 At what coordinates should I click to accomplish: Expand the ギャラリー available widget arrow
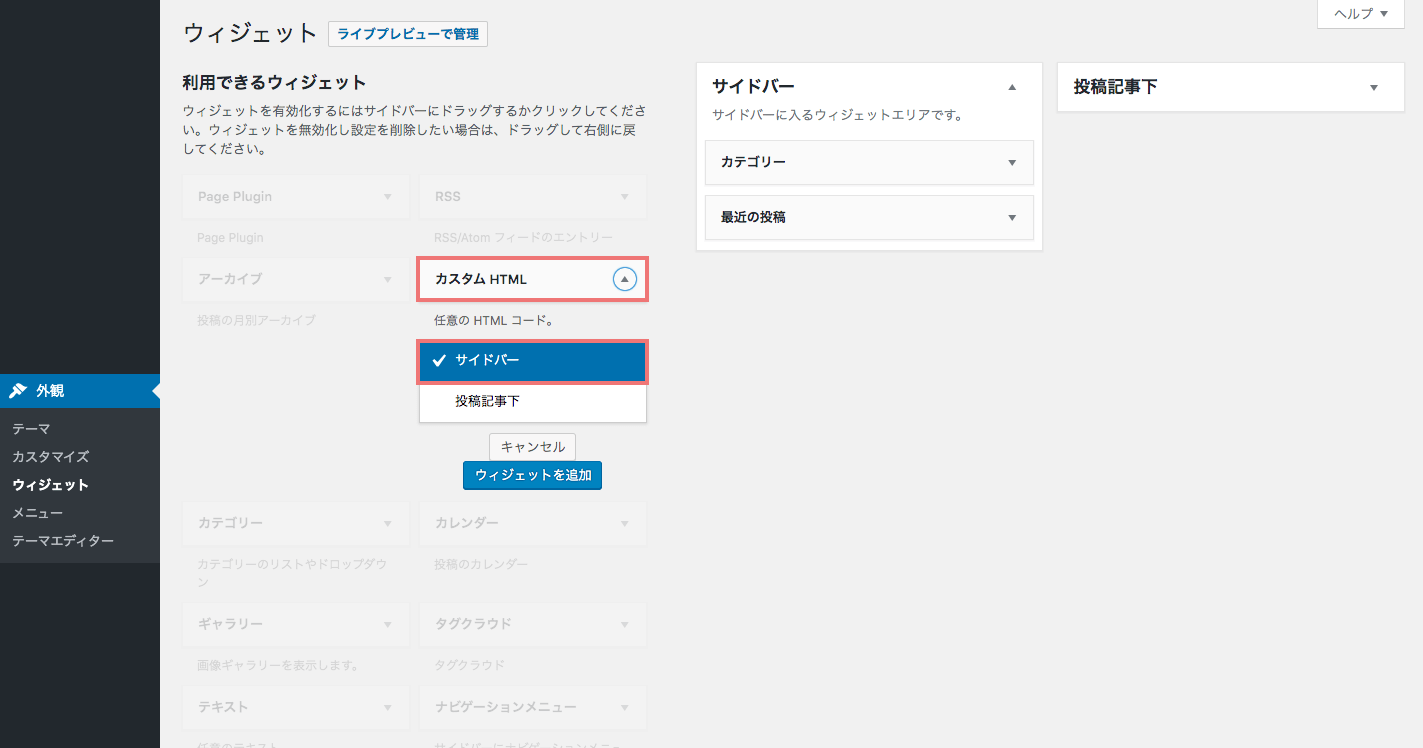388,624
